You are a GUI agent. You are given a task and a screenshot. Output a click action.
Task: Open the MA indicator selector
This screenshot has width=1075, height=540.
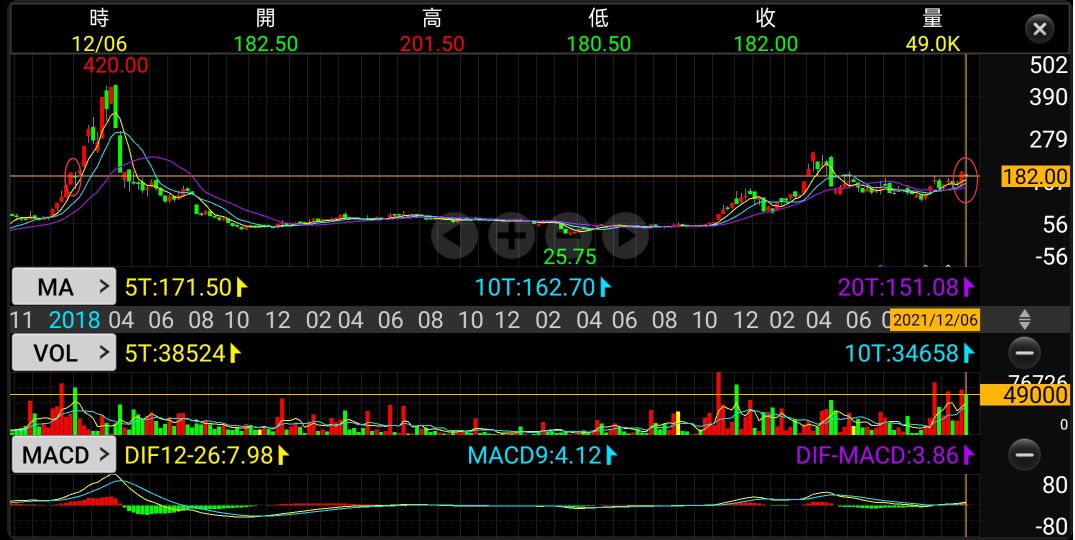pos(63,288)
